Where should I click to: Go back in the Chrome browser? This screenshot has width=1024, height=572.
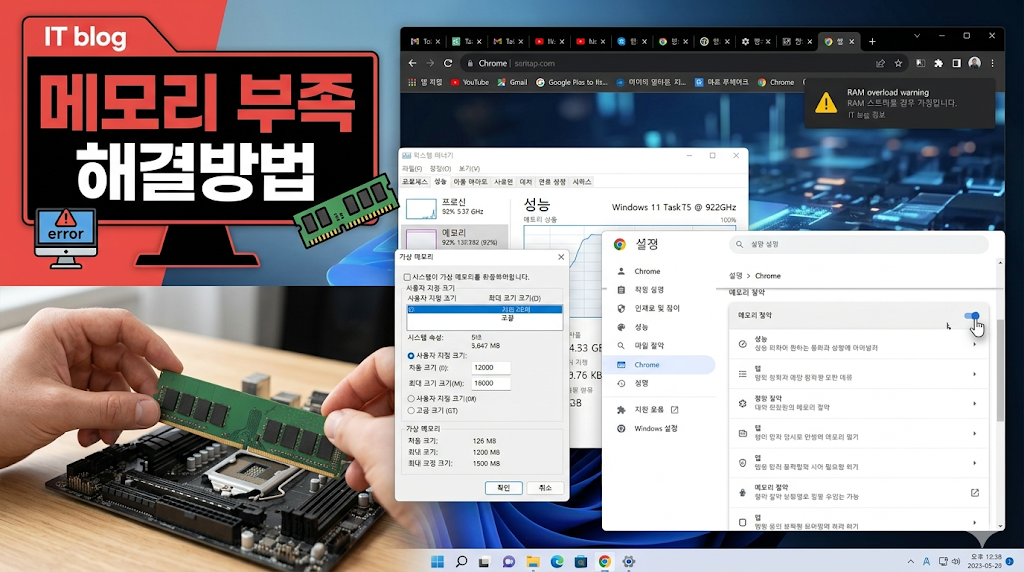point(412,63)
